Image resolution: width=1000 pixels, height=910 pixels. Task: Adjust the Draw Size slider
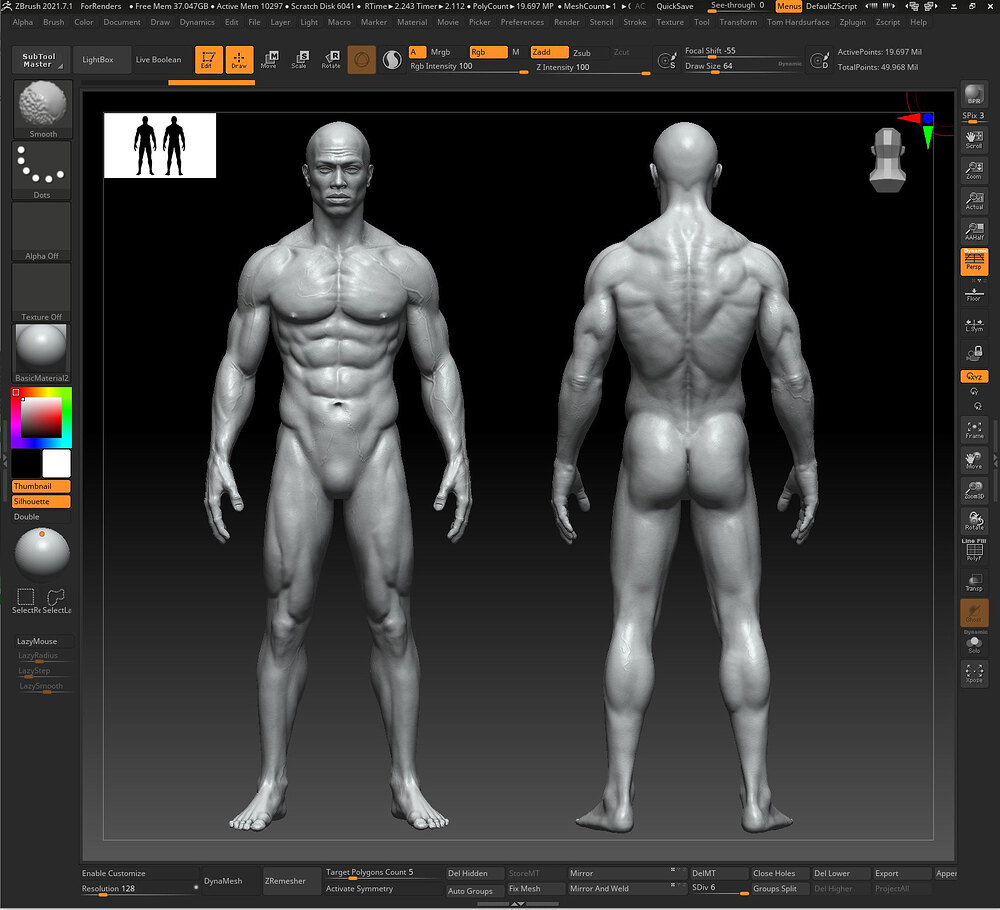(x=742, y=67)
